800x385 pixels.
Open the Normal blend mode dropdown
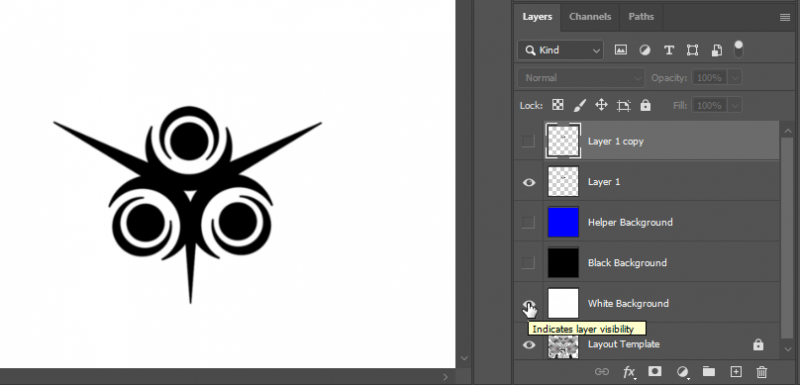click(581, 78)
